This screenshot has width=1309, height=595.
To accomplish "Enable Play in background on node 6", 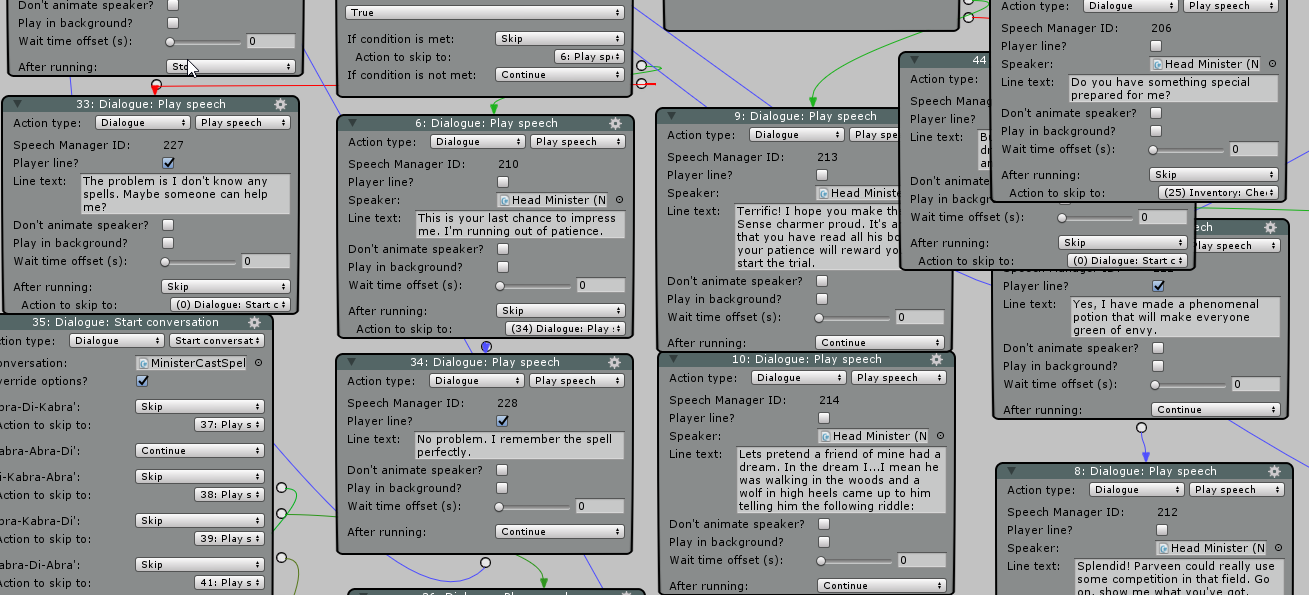I will (x=503, y=267).
